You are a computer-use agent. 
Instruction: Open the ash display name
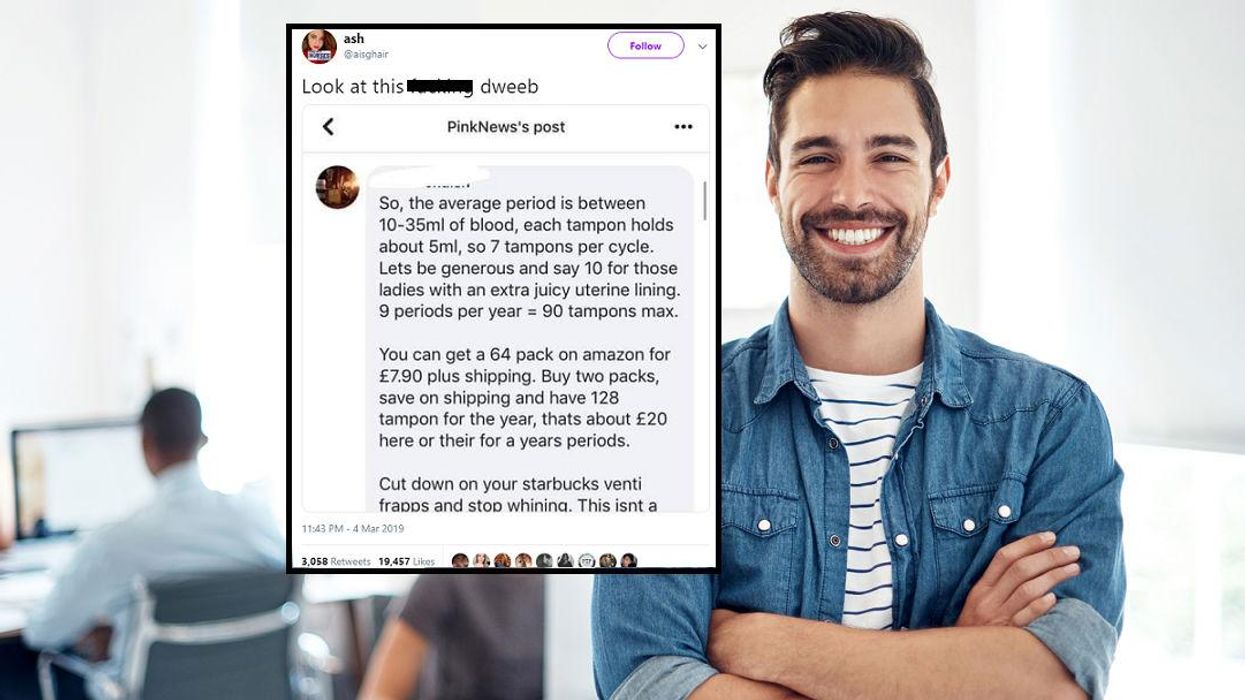(353, 39)
